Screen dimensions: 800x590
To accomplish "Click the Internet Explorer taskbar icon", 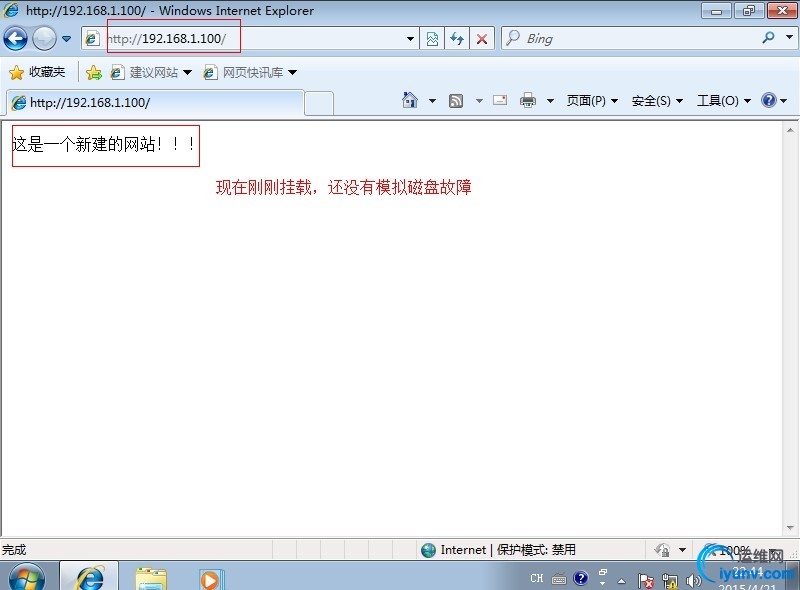I will click(x=89, y=577).
